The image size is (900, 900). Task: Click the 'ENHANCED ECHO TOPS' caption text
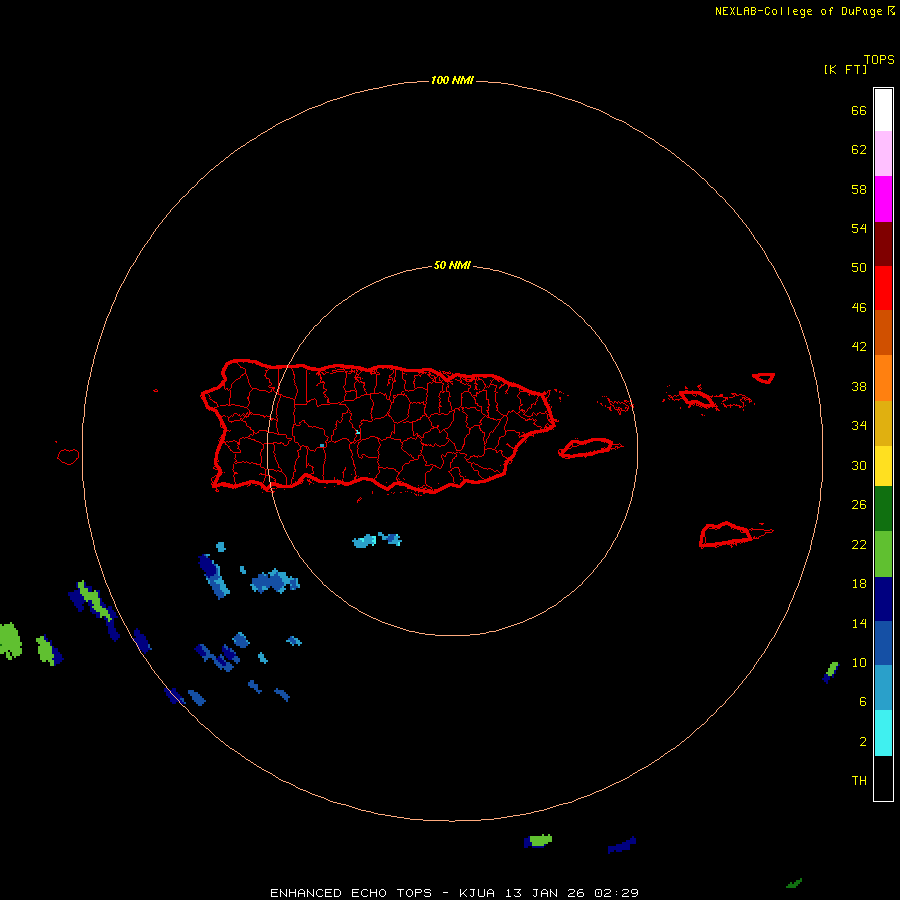point(351,893)
